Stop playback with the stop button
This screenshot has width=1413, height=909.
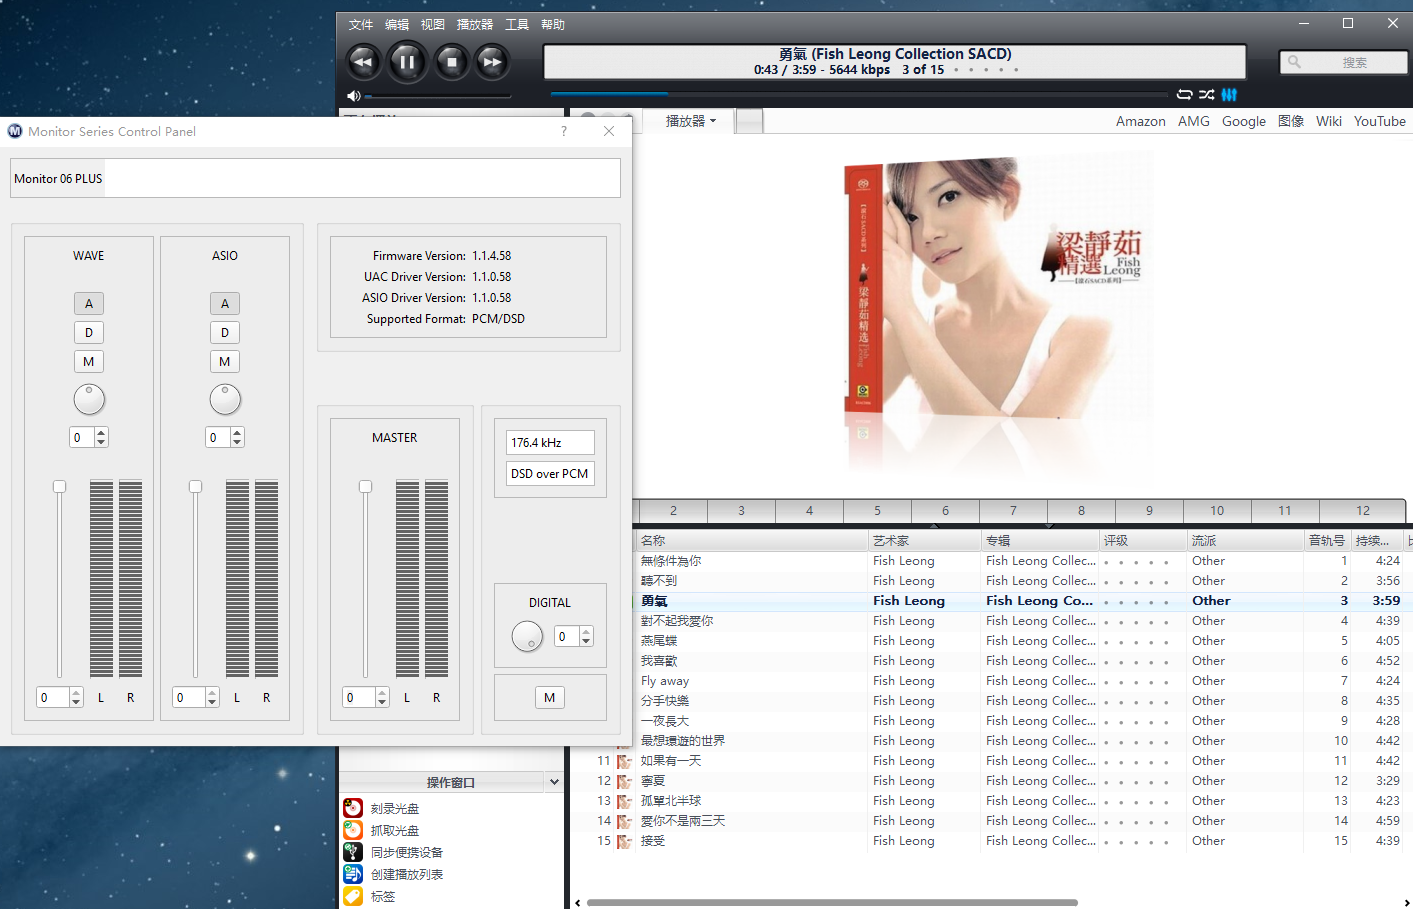point(451,62)
